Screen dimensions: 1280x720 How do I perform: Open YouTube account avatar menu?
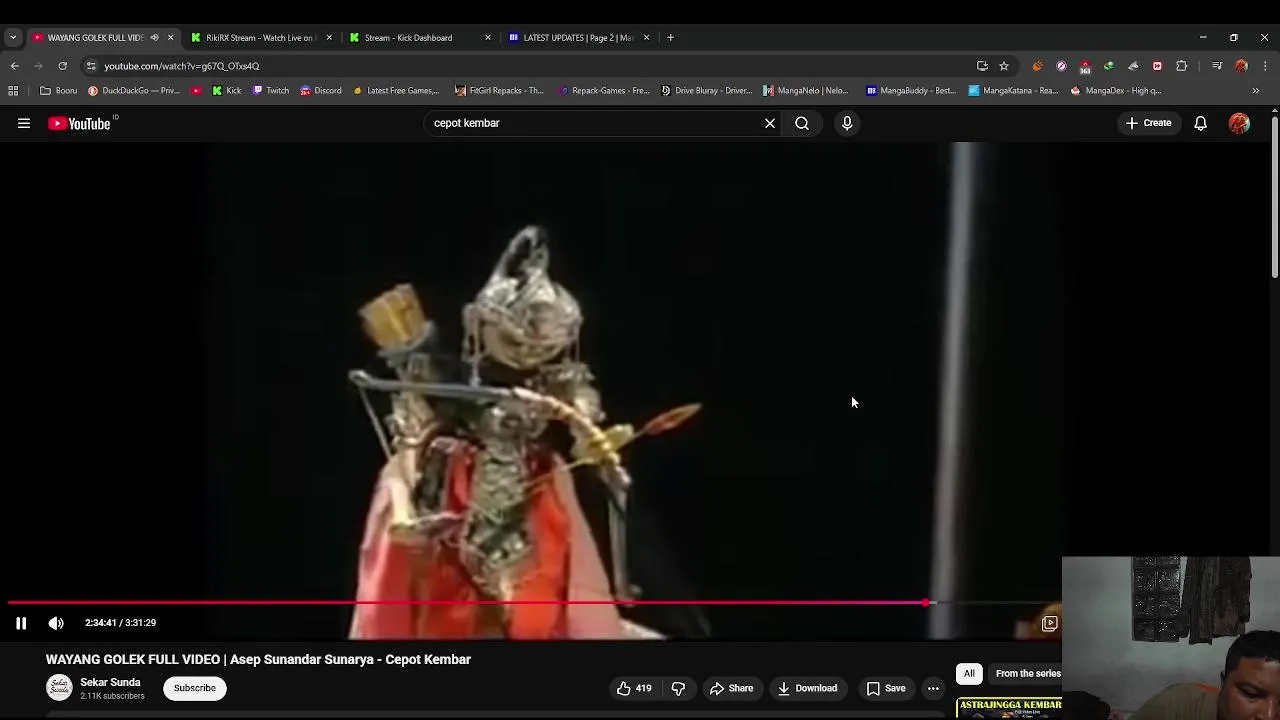pyautogui.click(x=1239, y=123)
